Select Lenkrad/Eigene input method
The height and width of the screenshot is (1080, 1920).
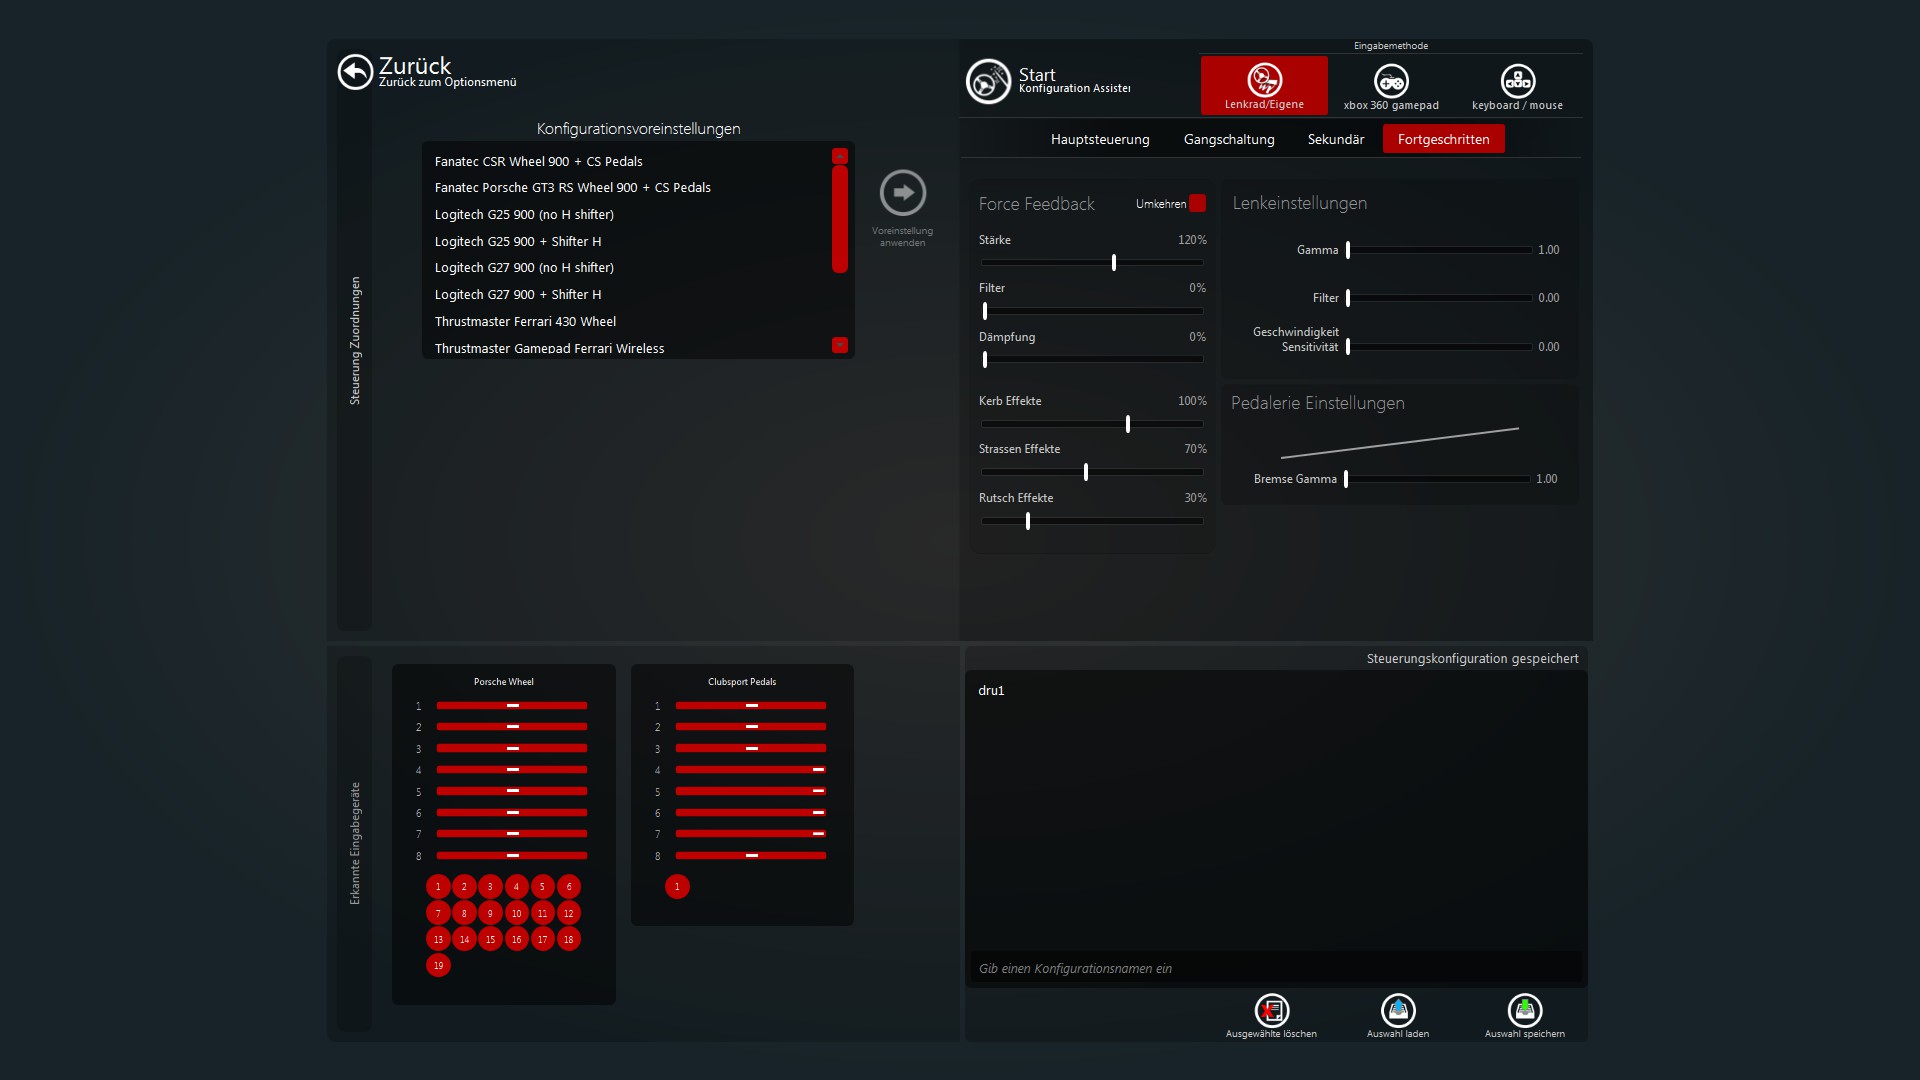point(1264,85)
